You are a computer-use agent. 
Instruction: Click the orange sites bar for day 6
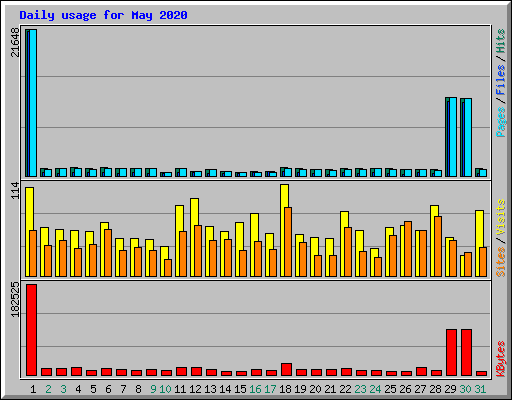point(108,253)
